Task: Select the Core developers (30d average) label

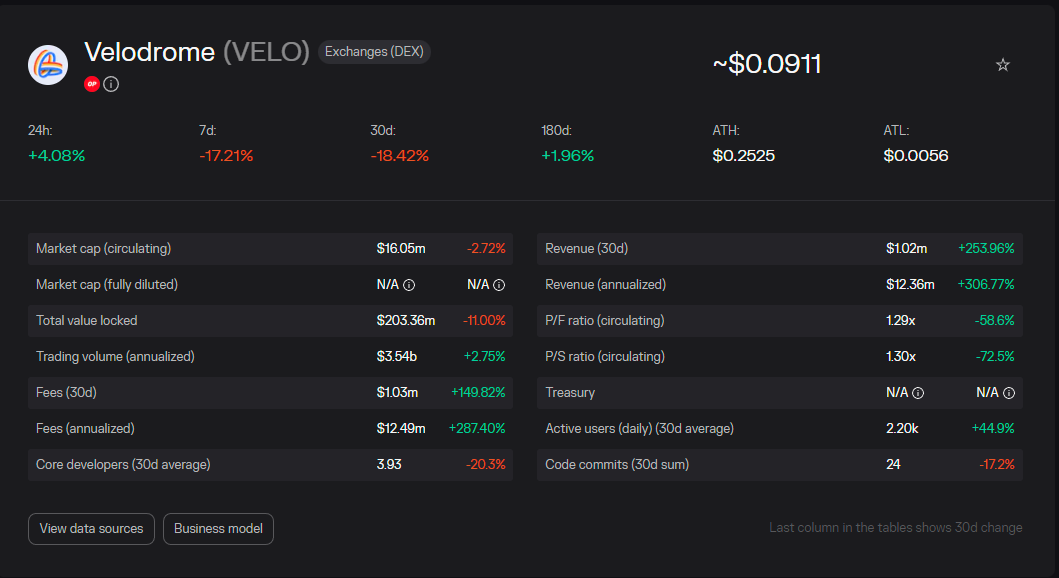Action: coord(123,465)
